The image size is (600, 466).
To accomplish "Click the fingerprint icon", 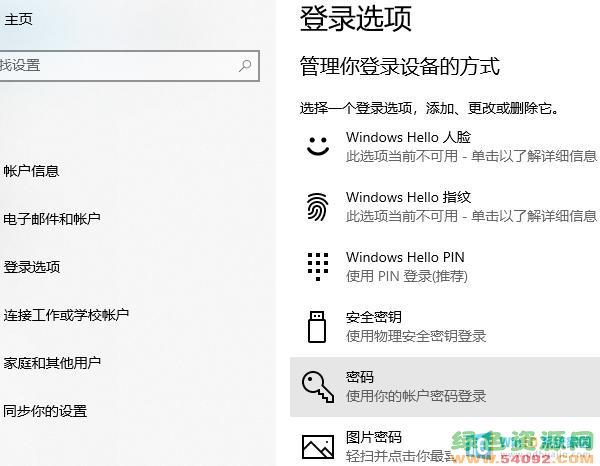I will 318,207.
